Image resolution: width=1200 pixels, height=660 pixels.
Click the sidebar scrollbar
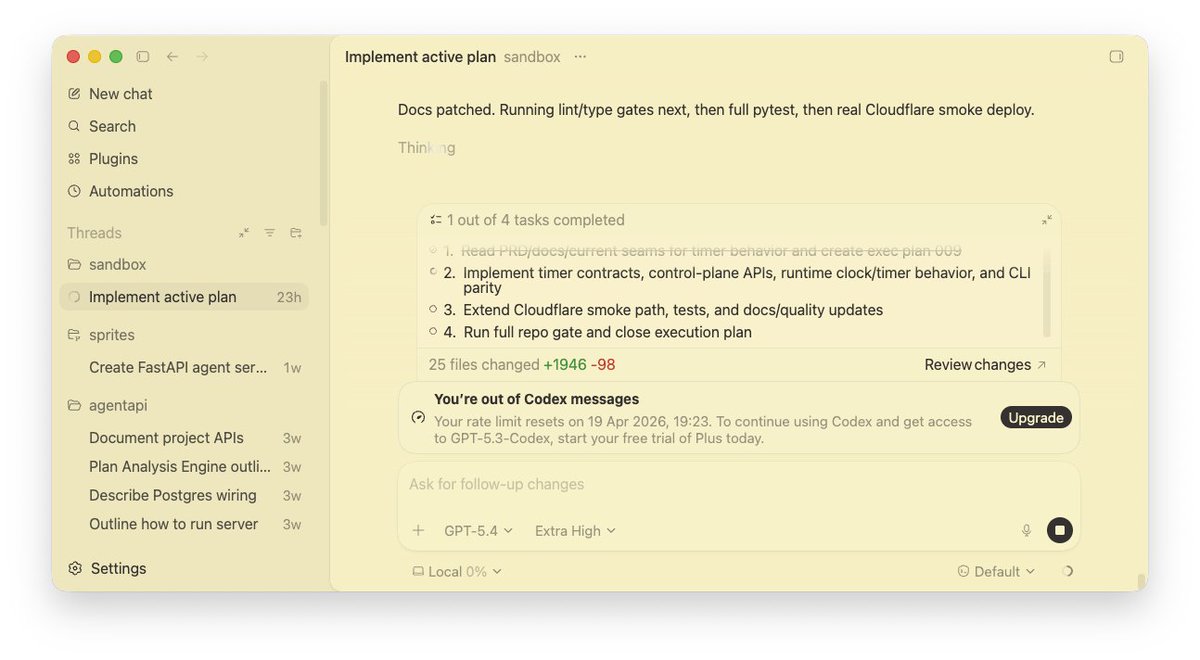click(x=323, y=153)
